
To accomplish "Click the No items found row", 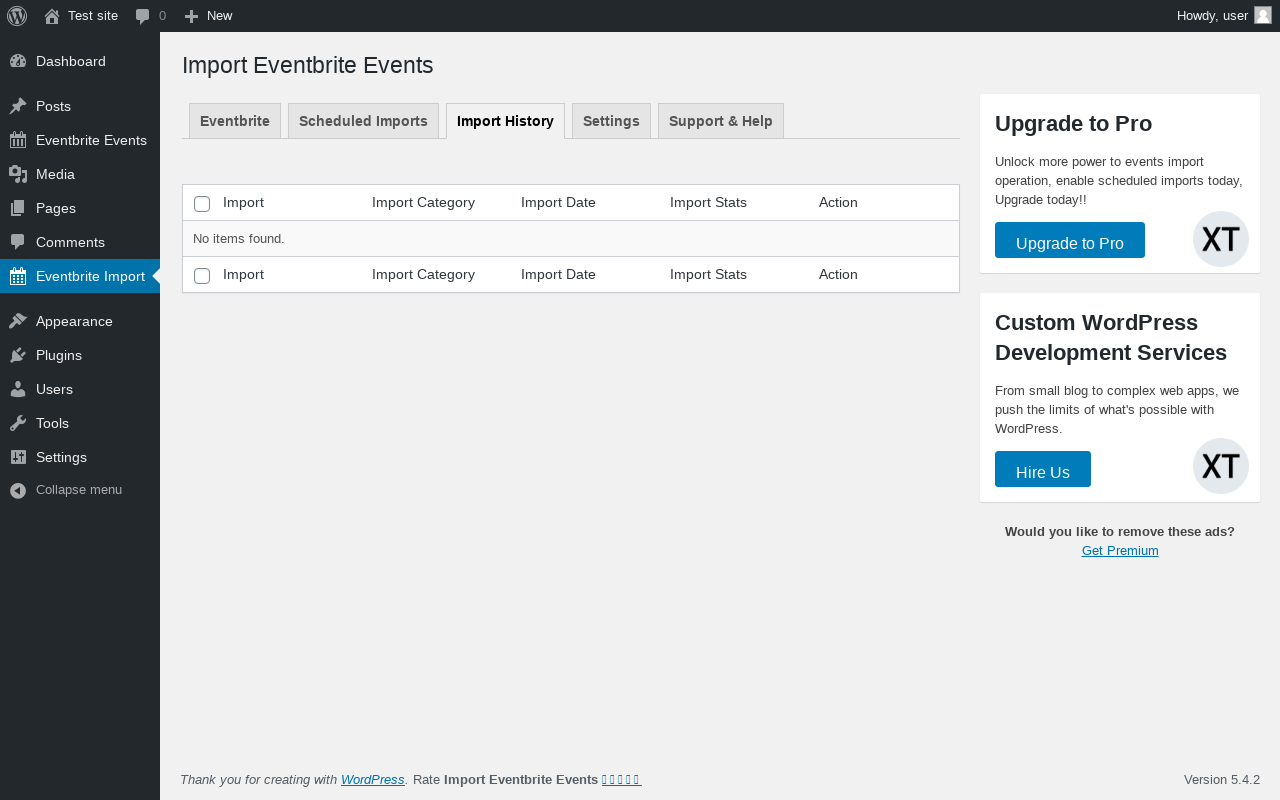I will pyautogui.click(x=571, y=238).
